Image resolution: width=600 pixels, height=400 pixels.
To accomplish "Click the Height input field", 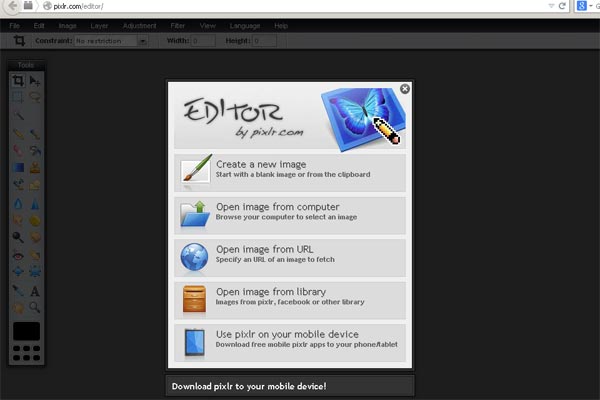I will (264, 41).
